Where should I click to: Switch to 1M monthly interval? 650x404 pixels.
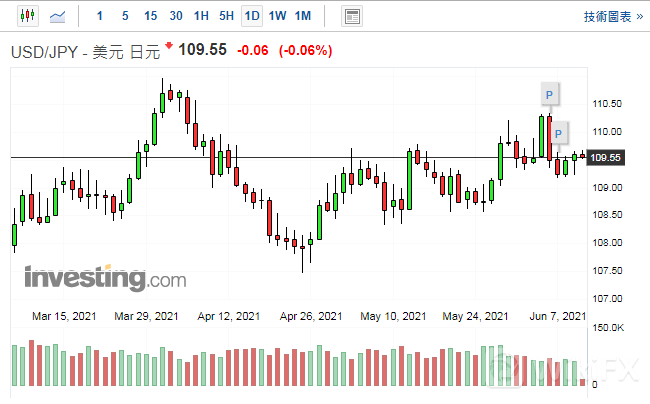(303, 16)
